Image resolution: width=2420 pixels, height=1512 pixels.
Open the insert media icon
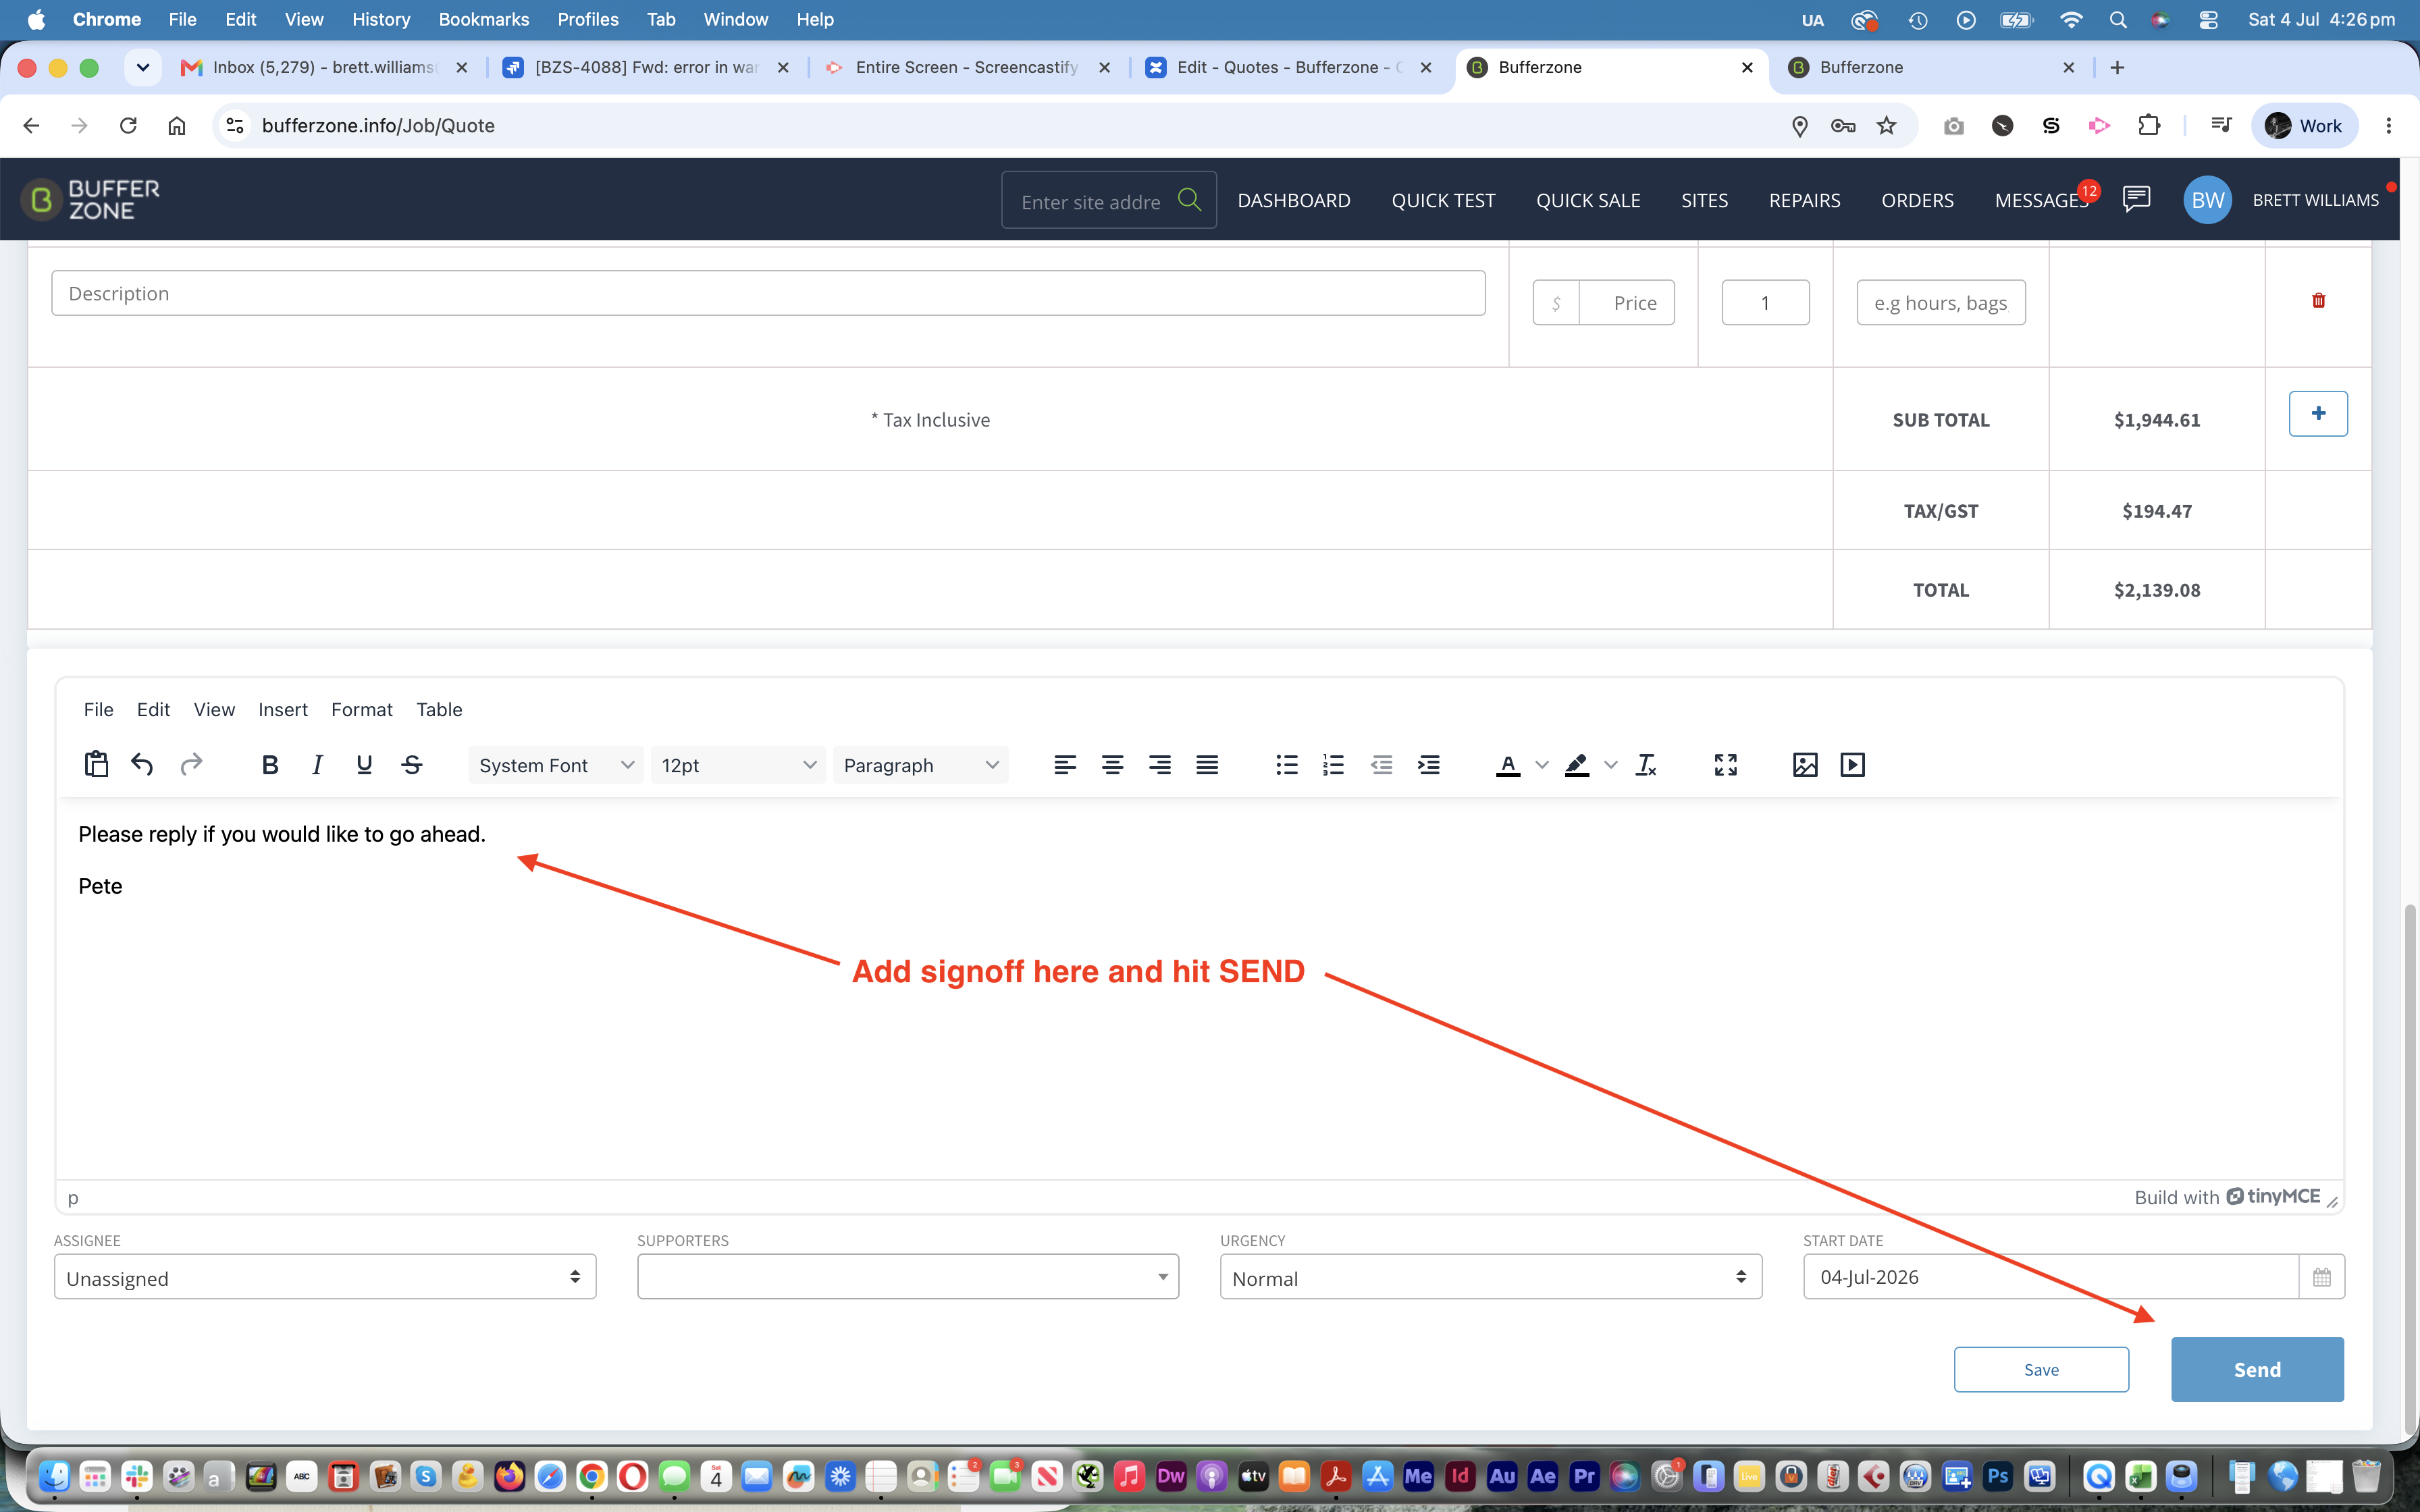[x=1852, y=765]
